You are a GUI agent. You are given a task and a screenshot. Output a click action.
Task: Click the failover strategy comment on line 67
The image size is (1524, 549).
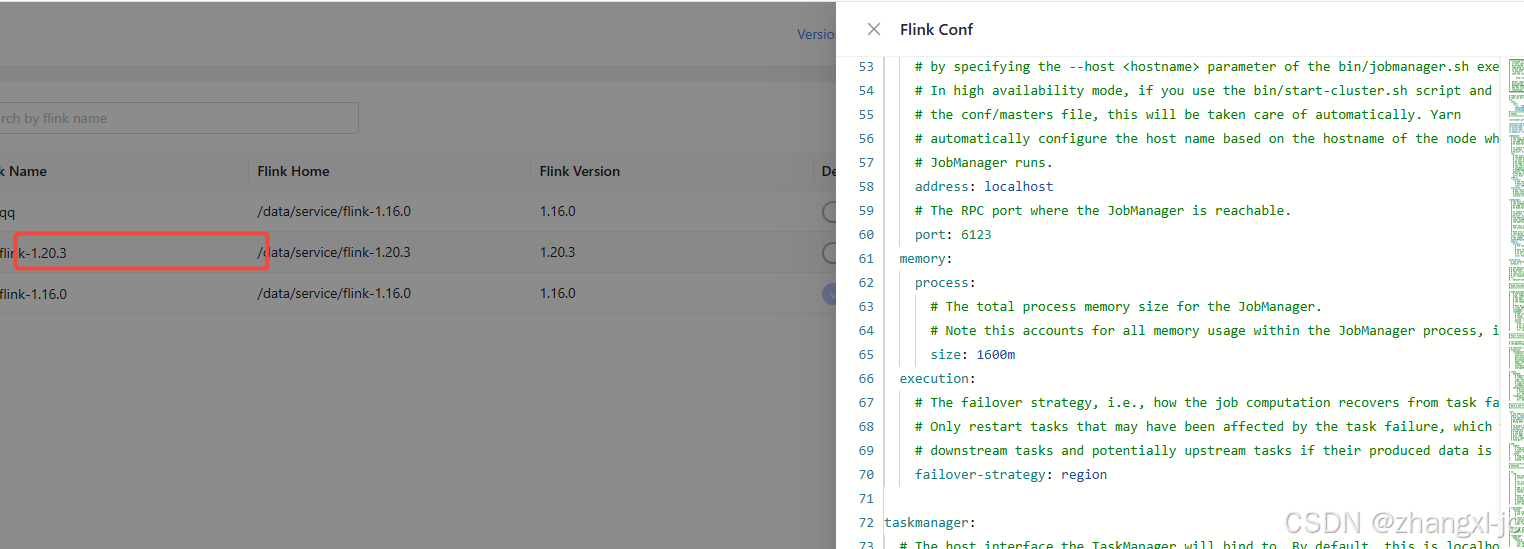[1207, 402]
